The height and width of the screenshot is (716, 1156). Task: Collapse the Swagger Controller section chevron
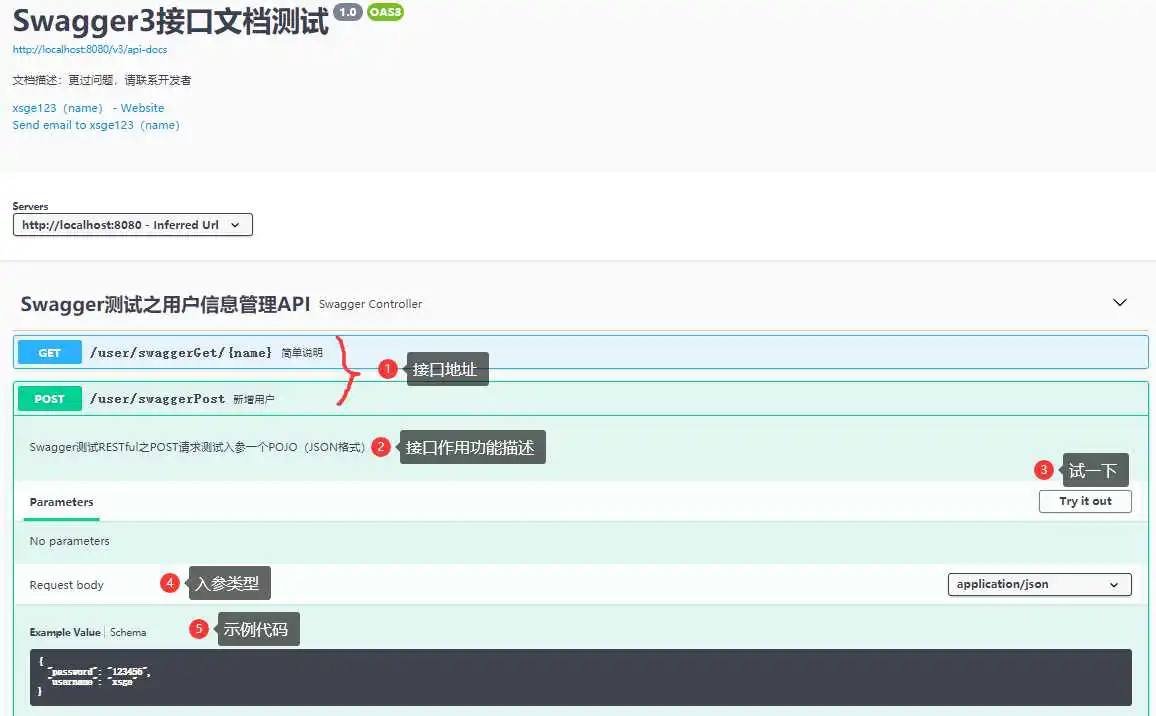[x=1120, y=302]
